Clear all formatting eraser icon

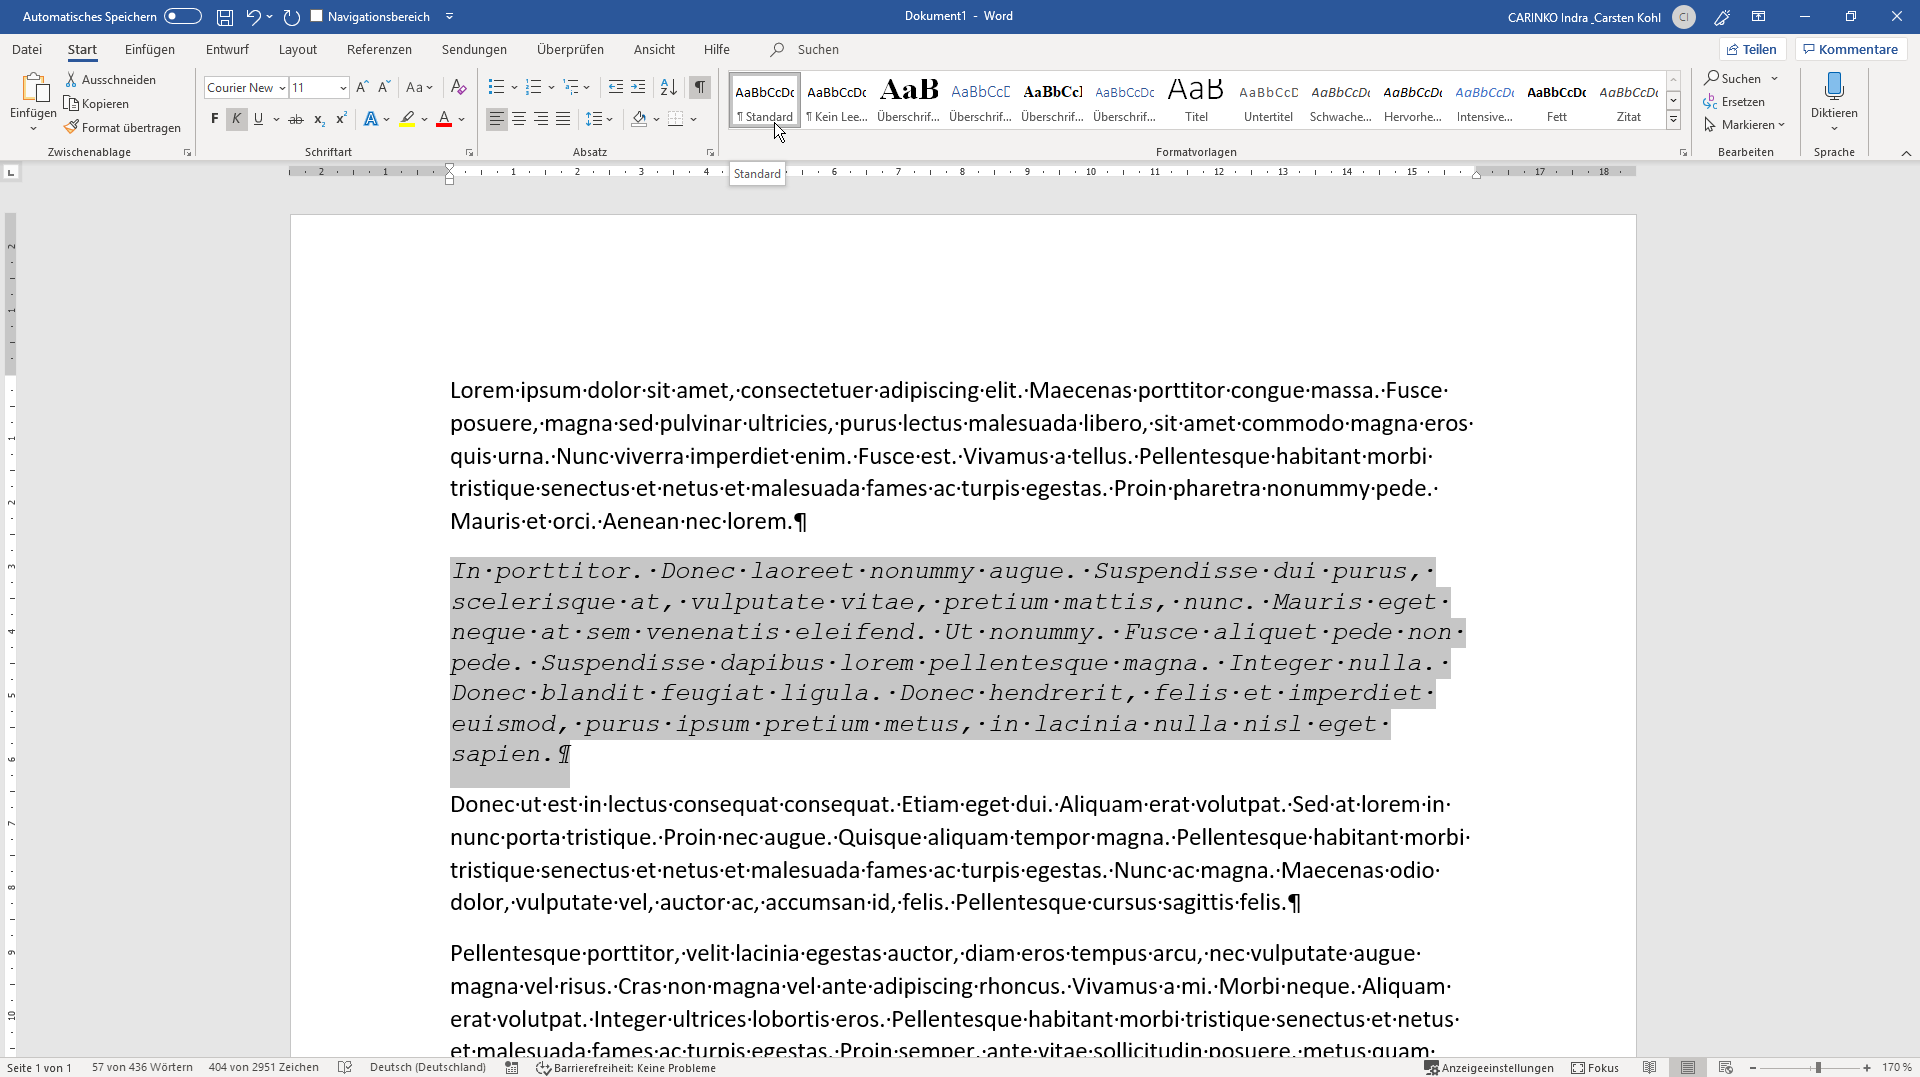(458, 87)
